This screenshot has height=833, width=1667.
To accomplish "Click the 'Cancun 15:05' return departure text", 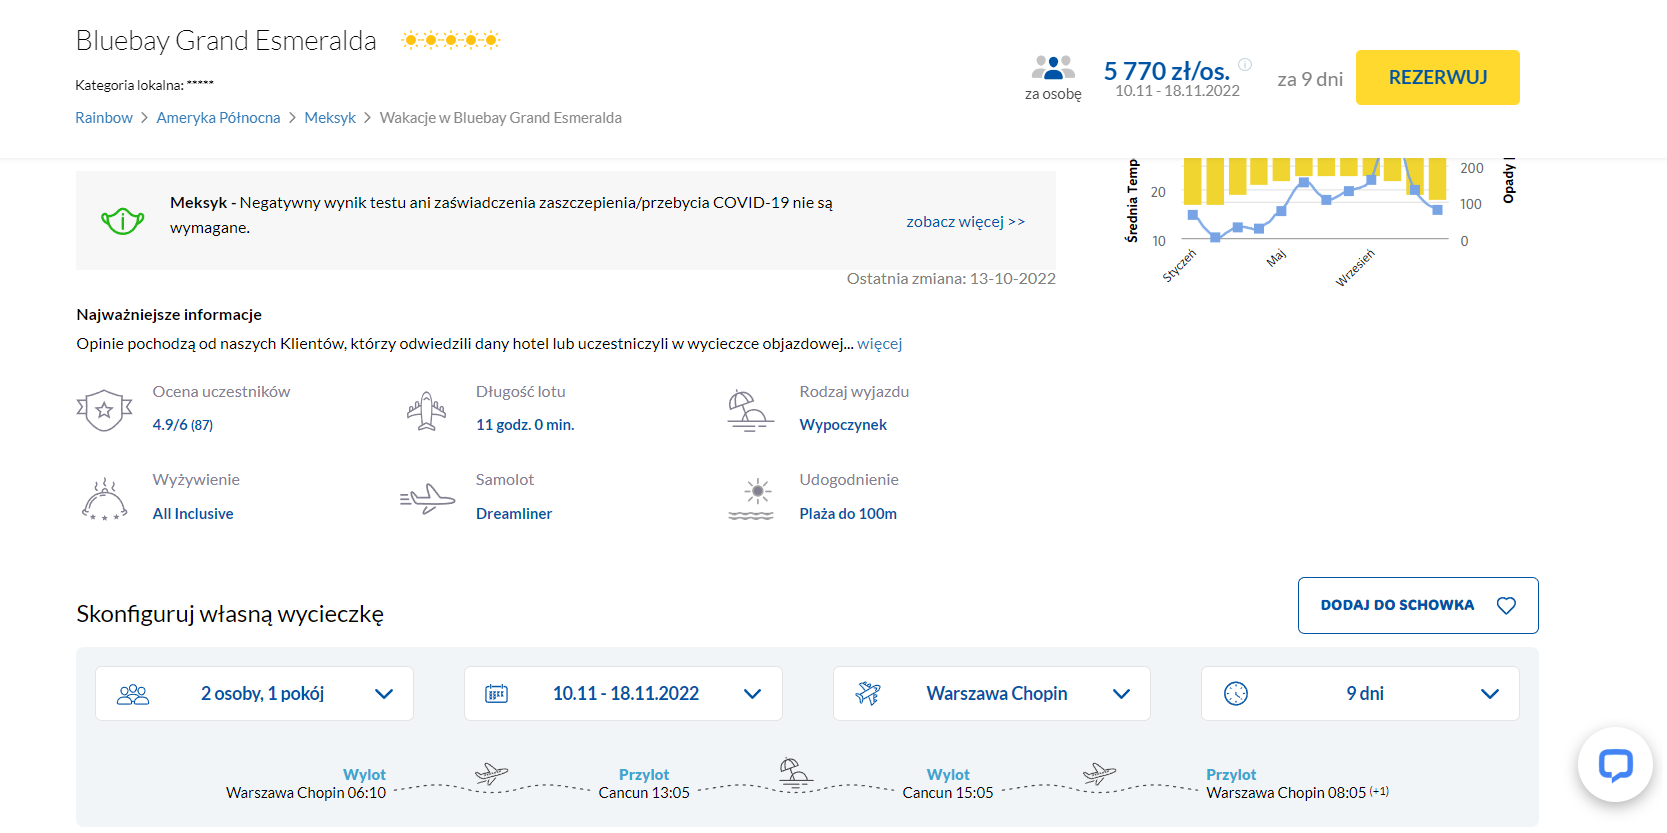I will 948,792.
